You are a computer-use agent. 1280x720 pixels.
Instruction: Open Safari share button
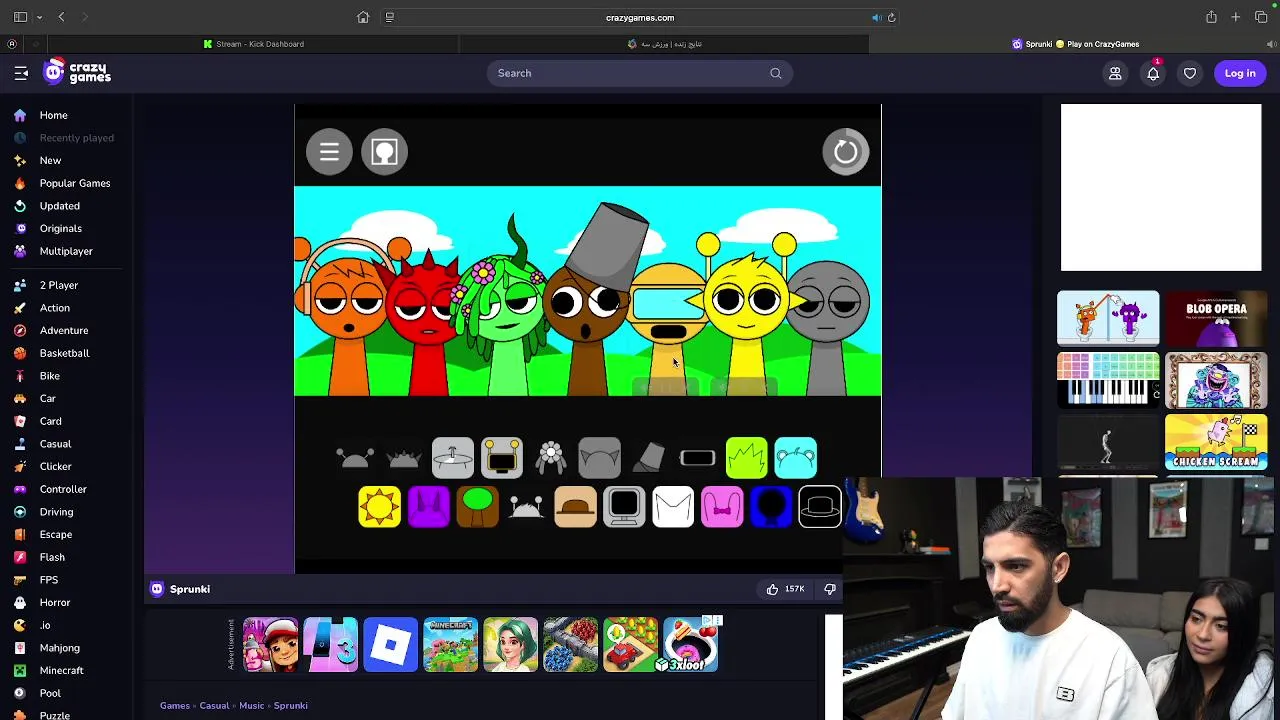[x=1211, y=17]
